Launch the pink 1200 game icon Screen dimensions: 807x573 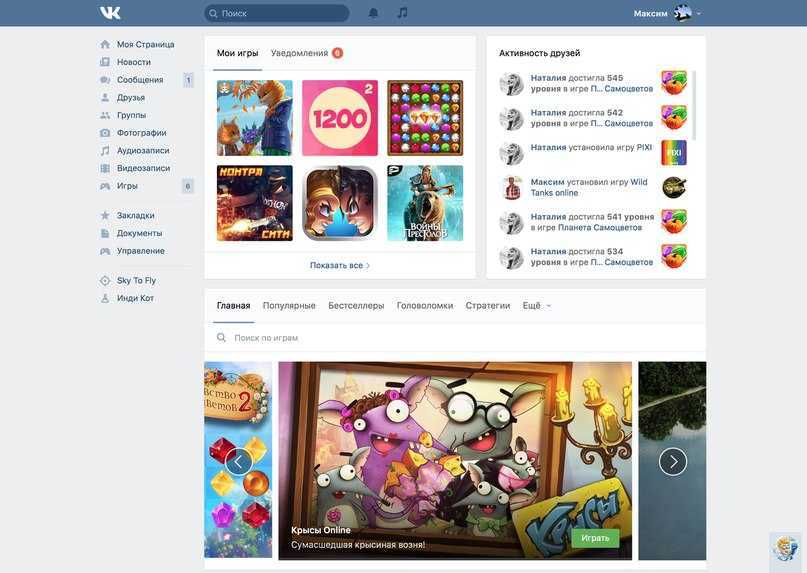click(340, 118)
